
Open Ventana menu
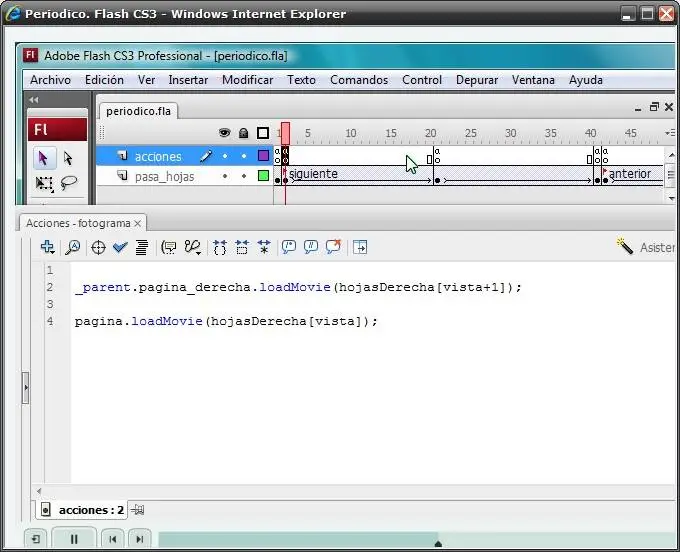tap(533, 80)
